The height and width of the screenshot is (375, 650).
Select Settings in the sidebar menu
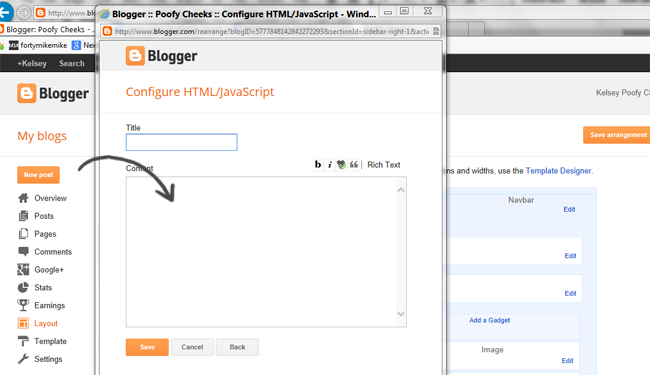[48, 359]
